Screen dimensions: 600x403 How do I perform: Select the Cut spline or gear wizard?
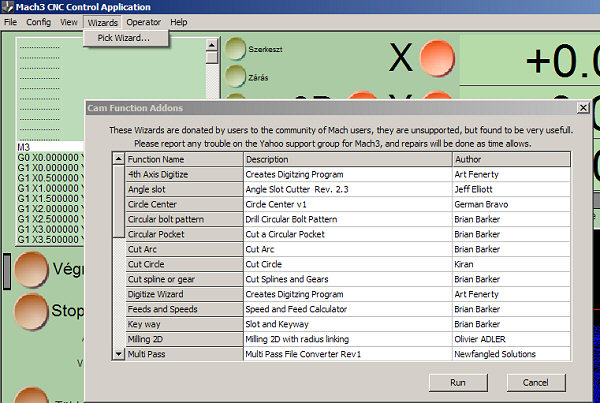click(184, 279)
